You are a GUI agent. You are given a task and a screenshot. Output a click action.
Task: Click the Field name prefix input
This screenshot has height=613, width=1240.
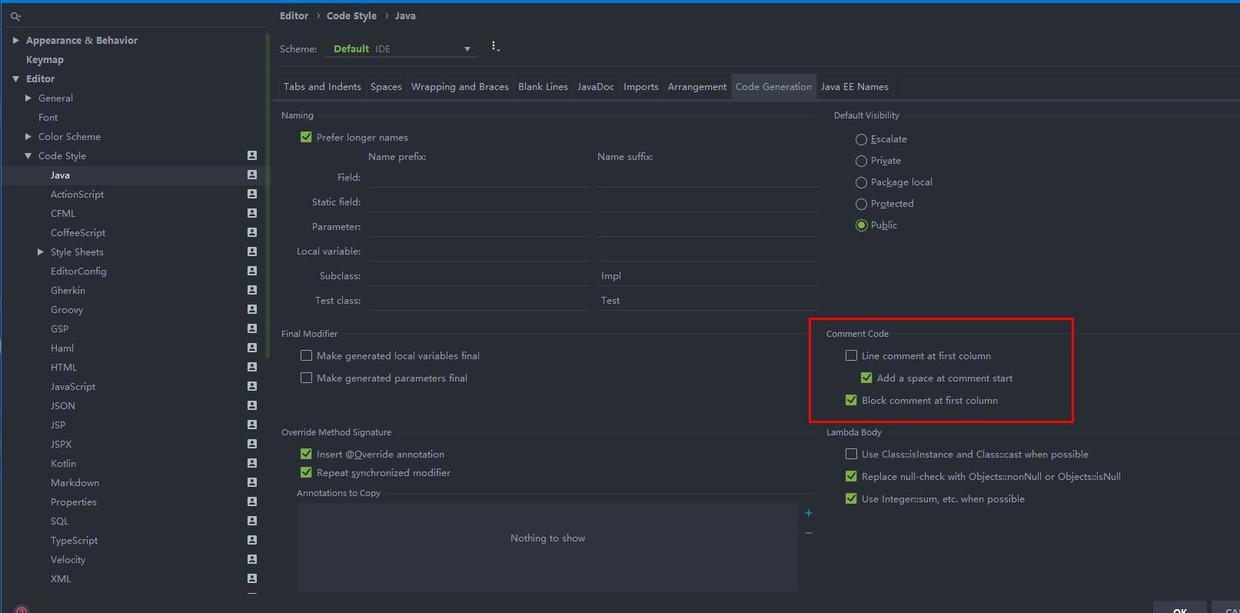pos(478,177)
